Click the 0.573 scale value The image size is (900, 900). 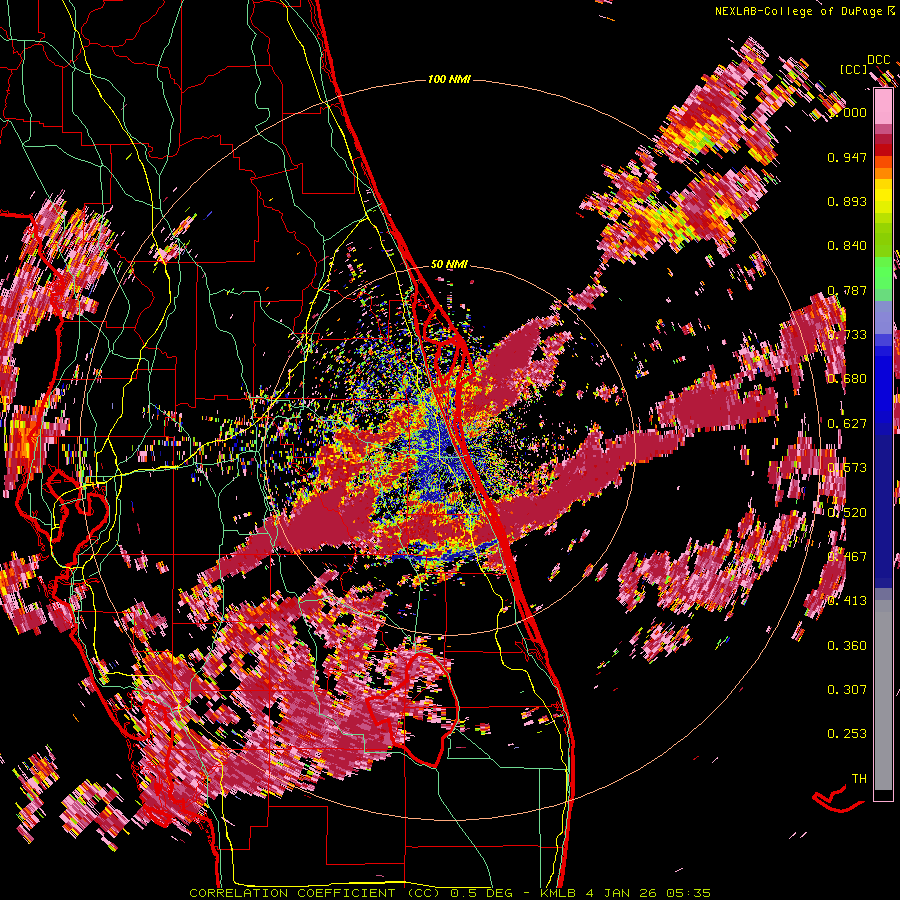847,468
